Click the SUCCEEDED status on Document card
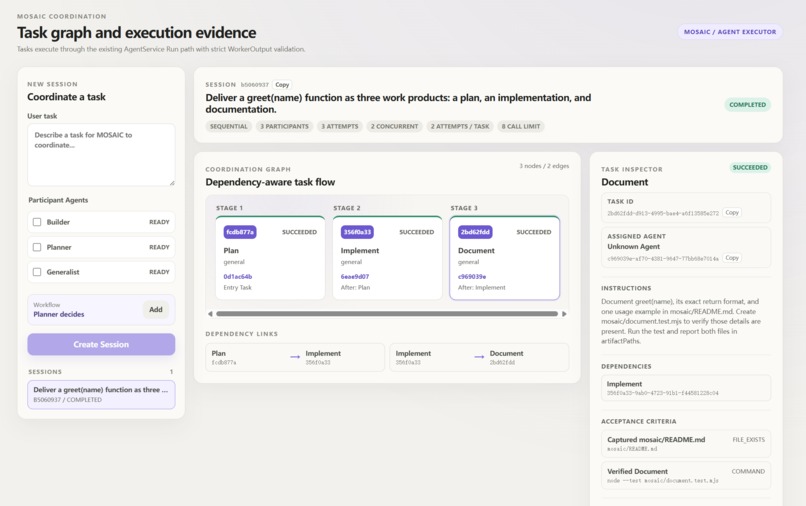Screen dimensions: 806x506 click(534, 232)
